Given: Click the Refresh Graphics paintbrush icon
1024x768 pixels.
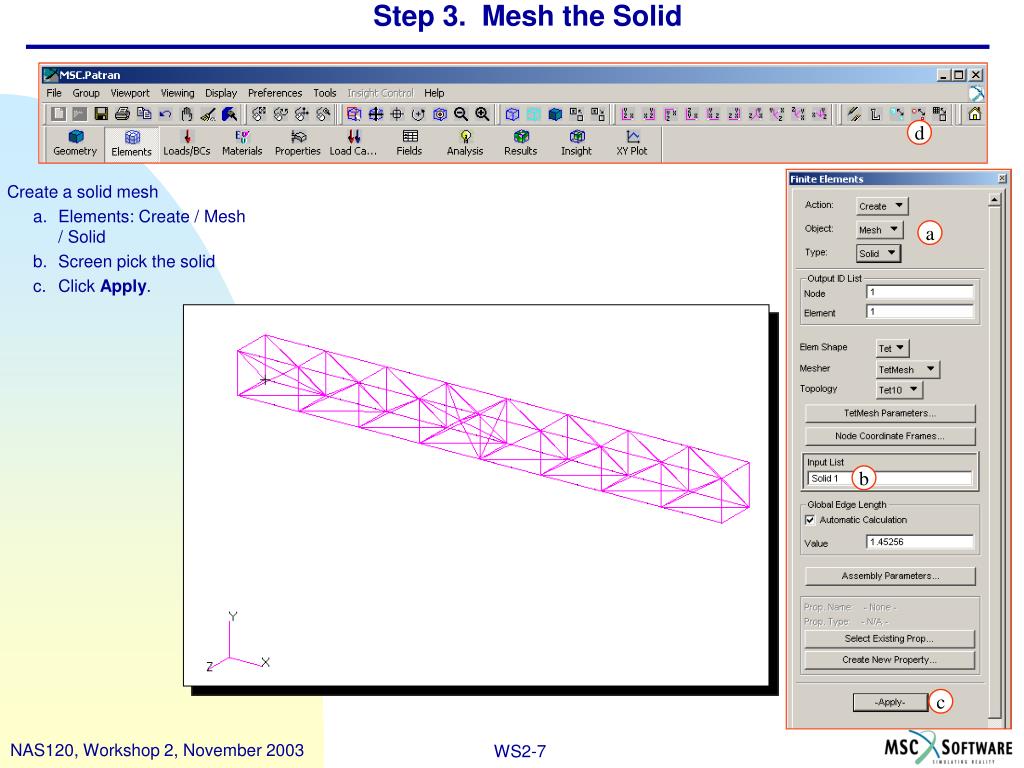Looking at the screenshot, I should coord(229,114).
